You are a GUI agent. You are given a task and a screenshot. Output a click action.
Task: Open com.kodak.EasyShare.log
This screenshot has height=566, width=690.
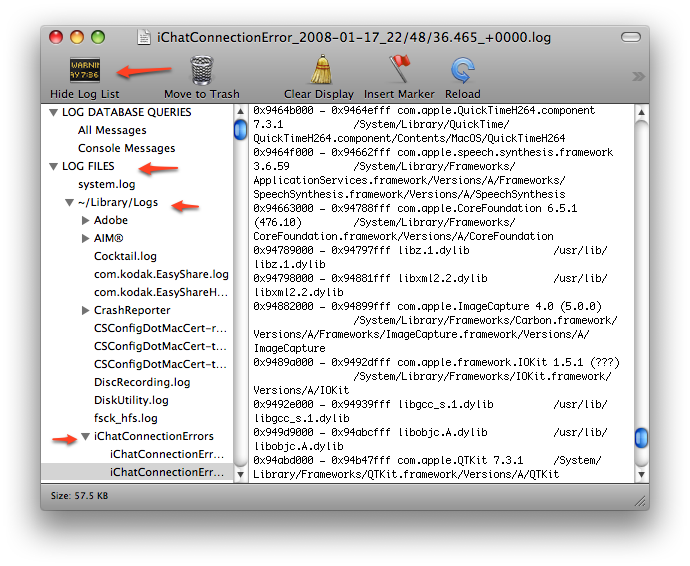pos(161,274)
